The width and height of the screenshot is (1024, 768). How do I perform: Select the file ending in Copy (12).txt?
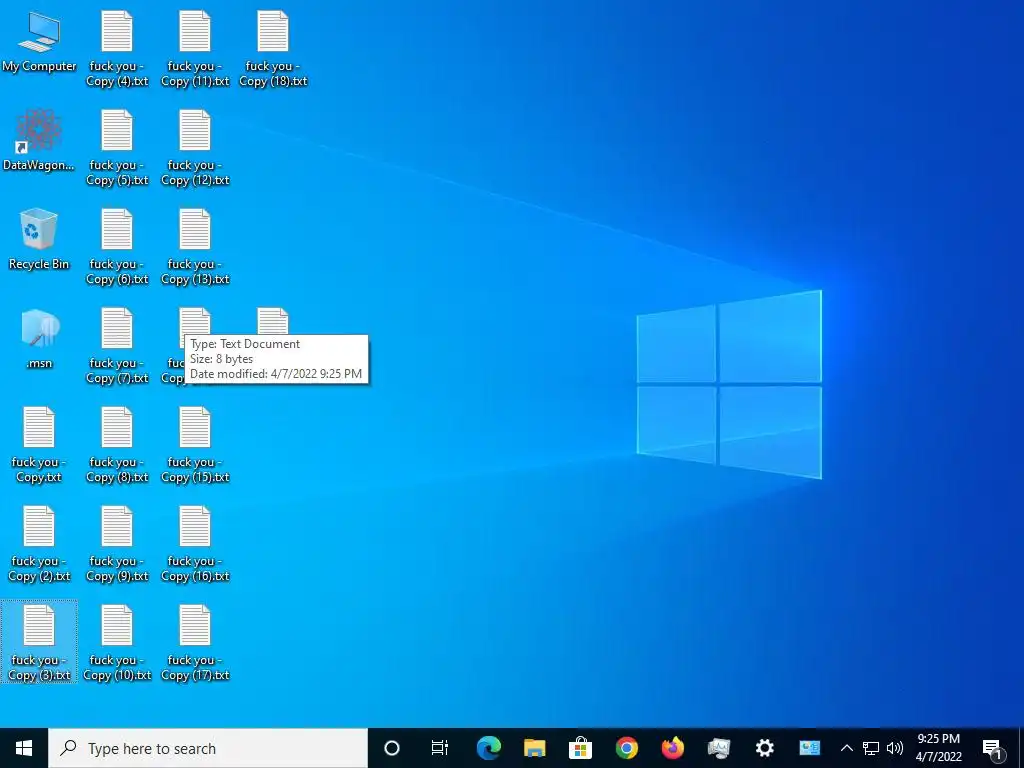[x=195, y=149]
